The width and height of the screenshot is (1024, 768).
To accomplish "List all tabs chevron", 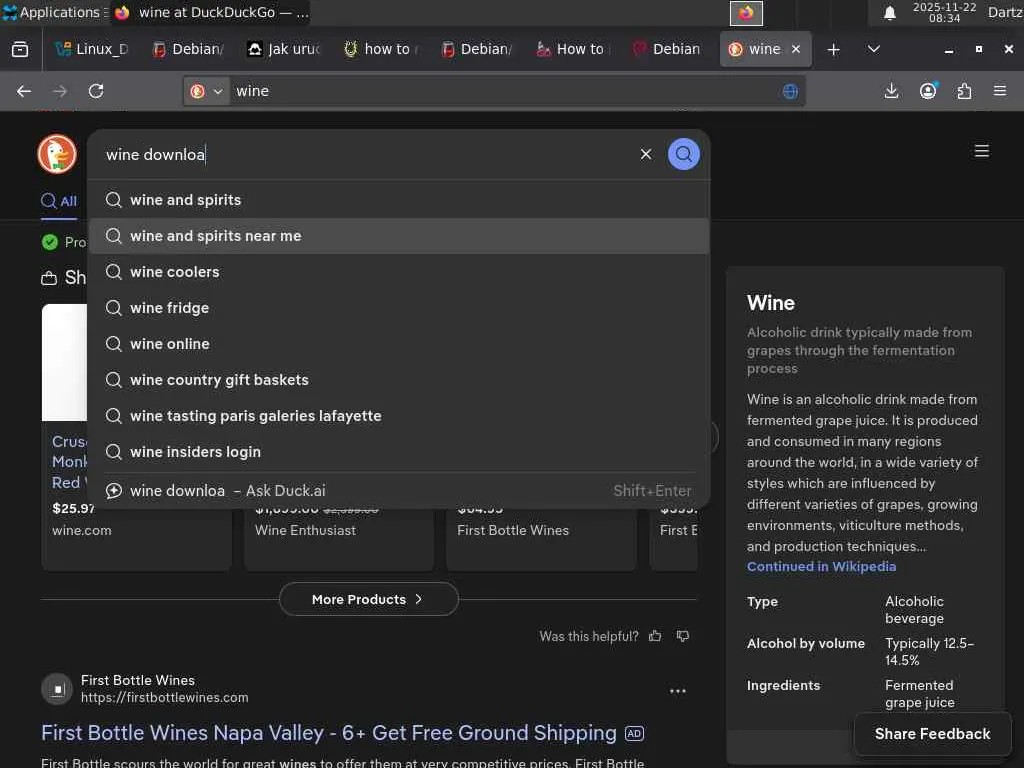I will click(873, 50).
